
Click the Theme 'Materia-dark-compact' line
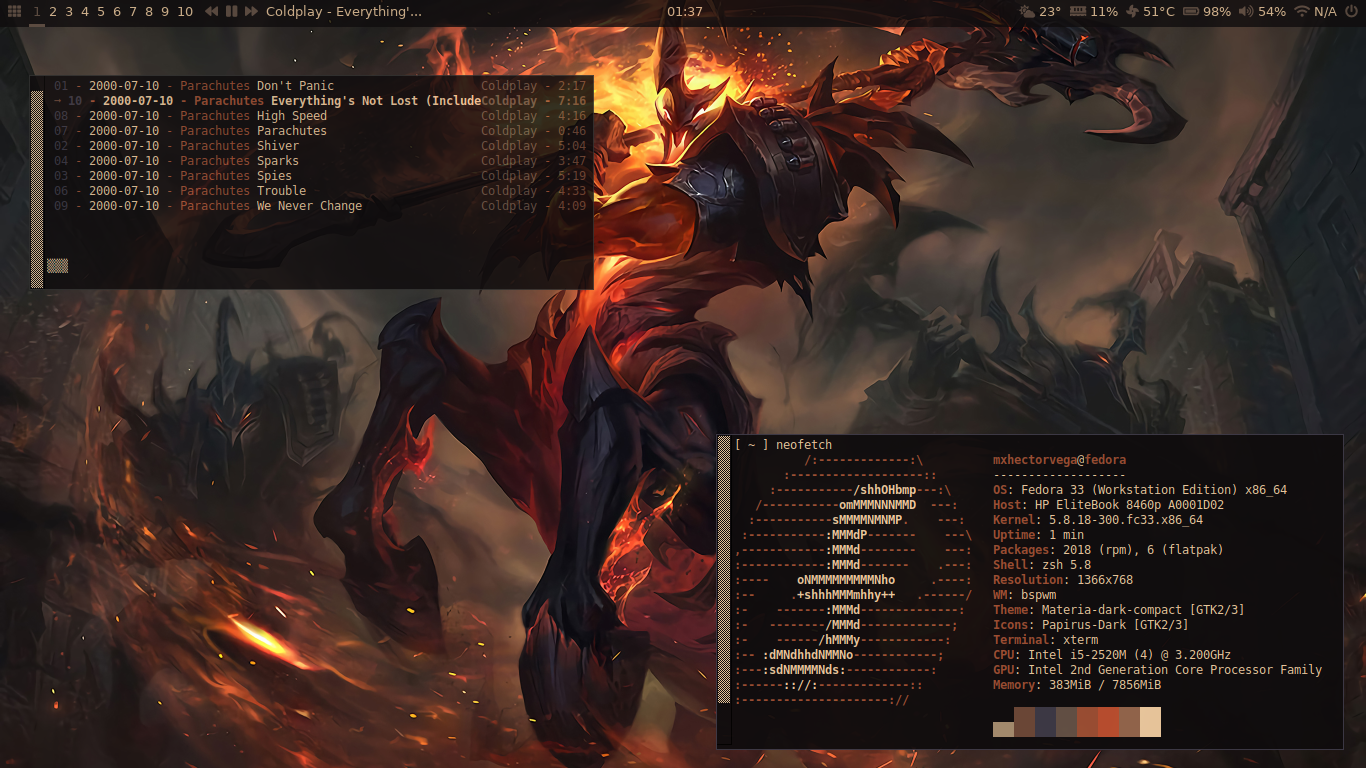tap(1119, 610)
